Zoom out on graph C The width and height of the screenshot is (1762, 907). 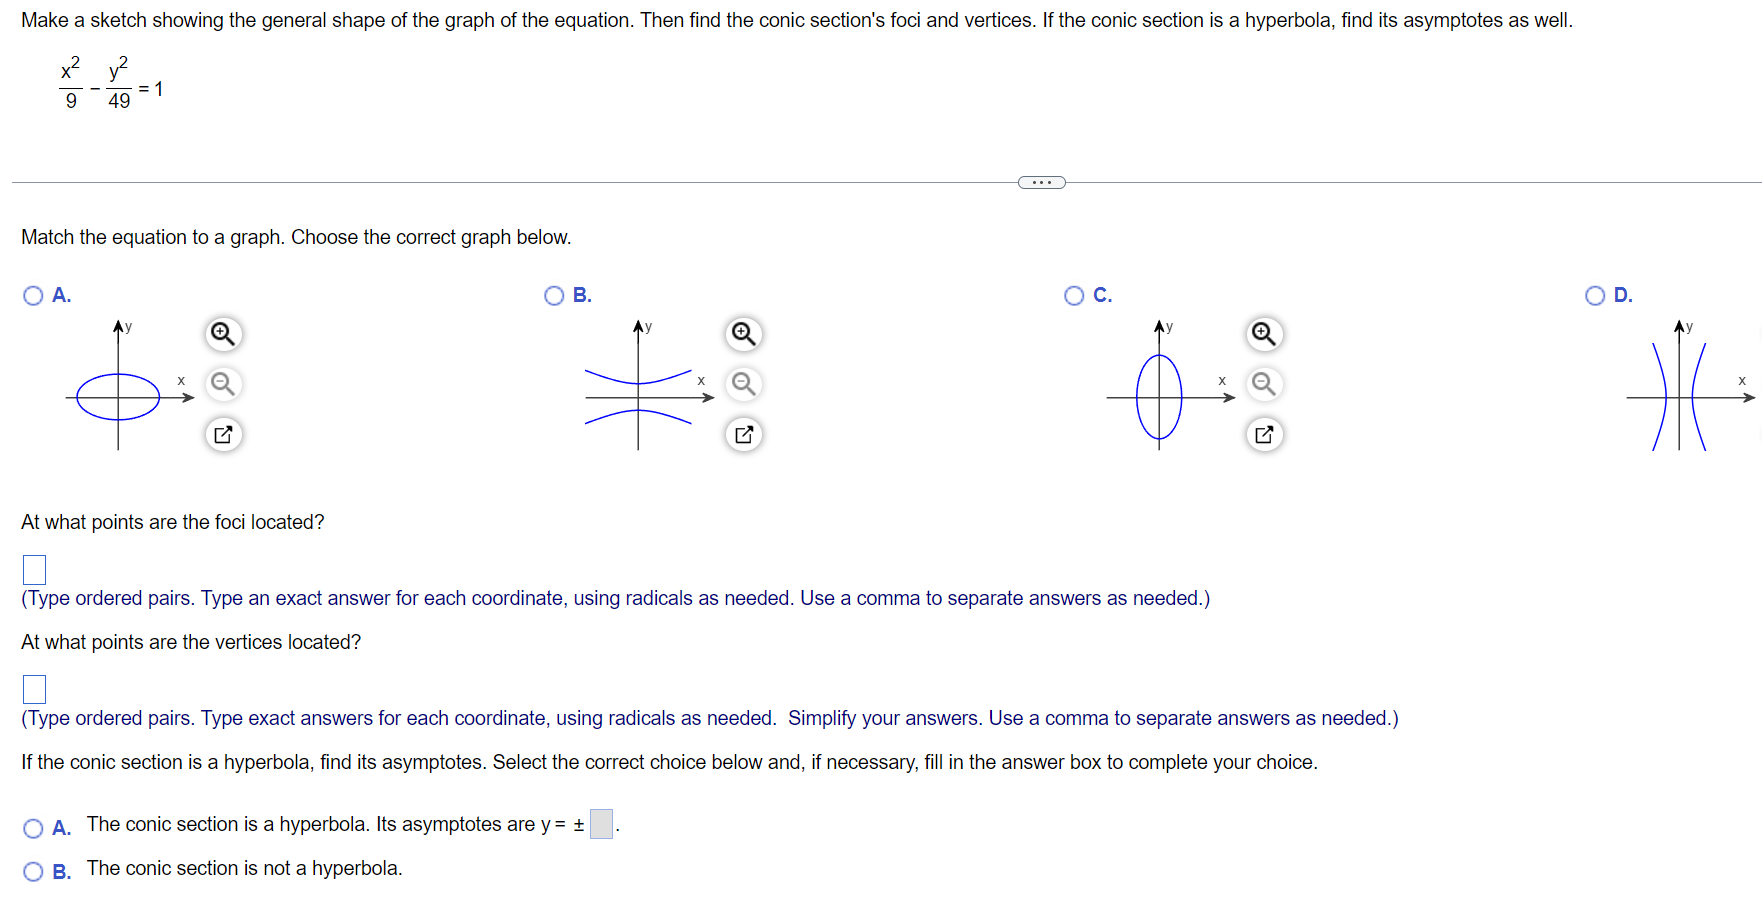point(1262,384)
